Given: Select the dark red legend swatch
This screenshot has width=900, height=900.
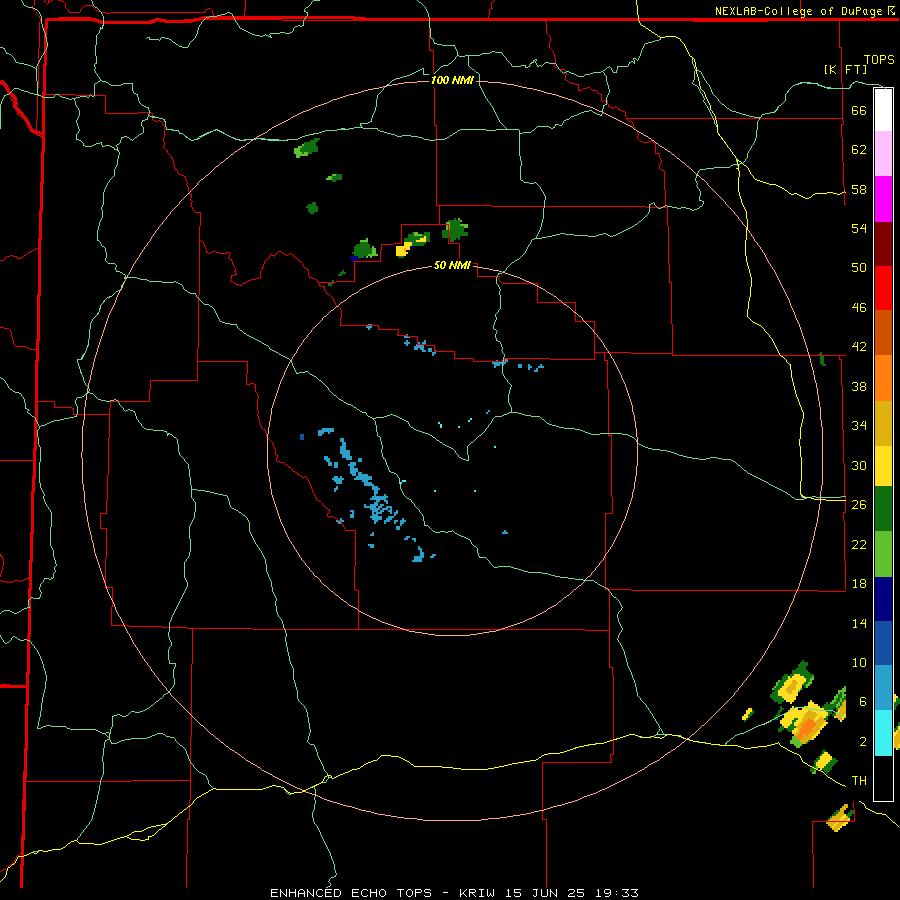Looking at the screenshot, I should pyautogui.click(x=883, y=243).
